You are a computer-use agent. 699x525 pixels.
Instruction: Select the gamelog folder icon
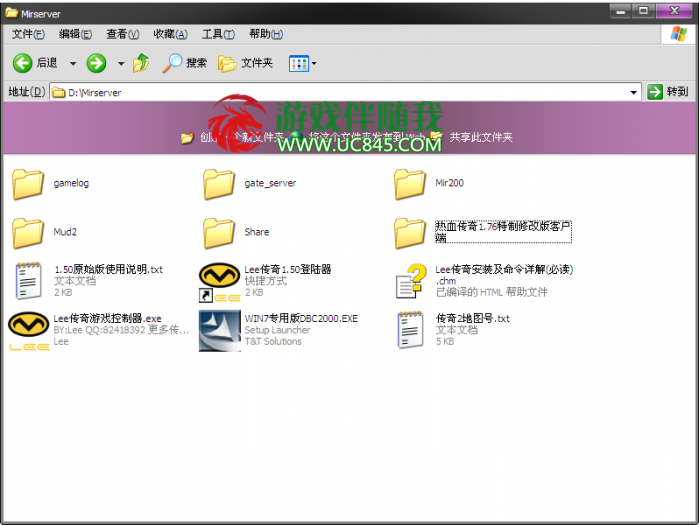pyautogui.click(x=28, y=184)
